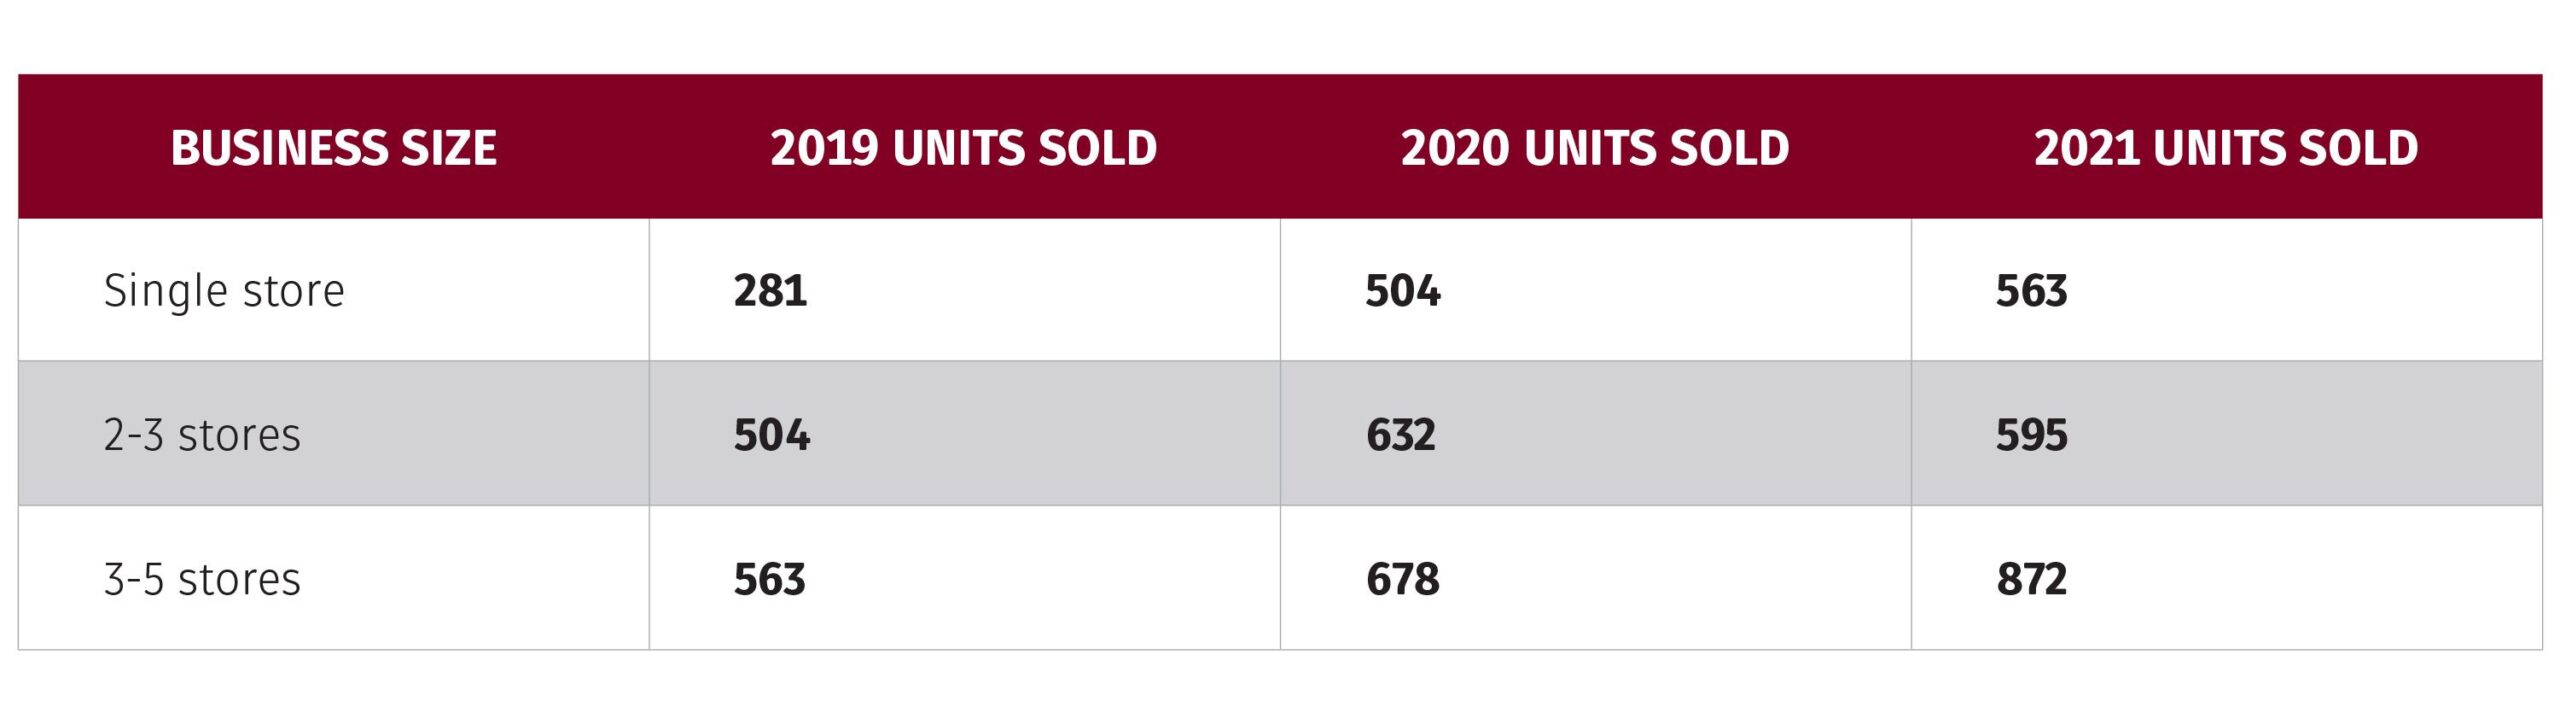The image size is (2560, 713).
Task: Click divider between 2020 and 2021 data columns
Action: point(1911,434)
